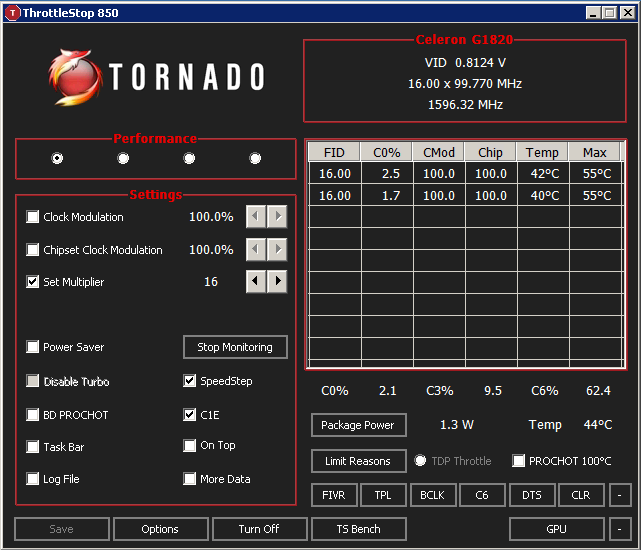The image size is (641, 550).
Task: Uncheck the C1E checkbox
Action: click(189, 415)
